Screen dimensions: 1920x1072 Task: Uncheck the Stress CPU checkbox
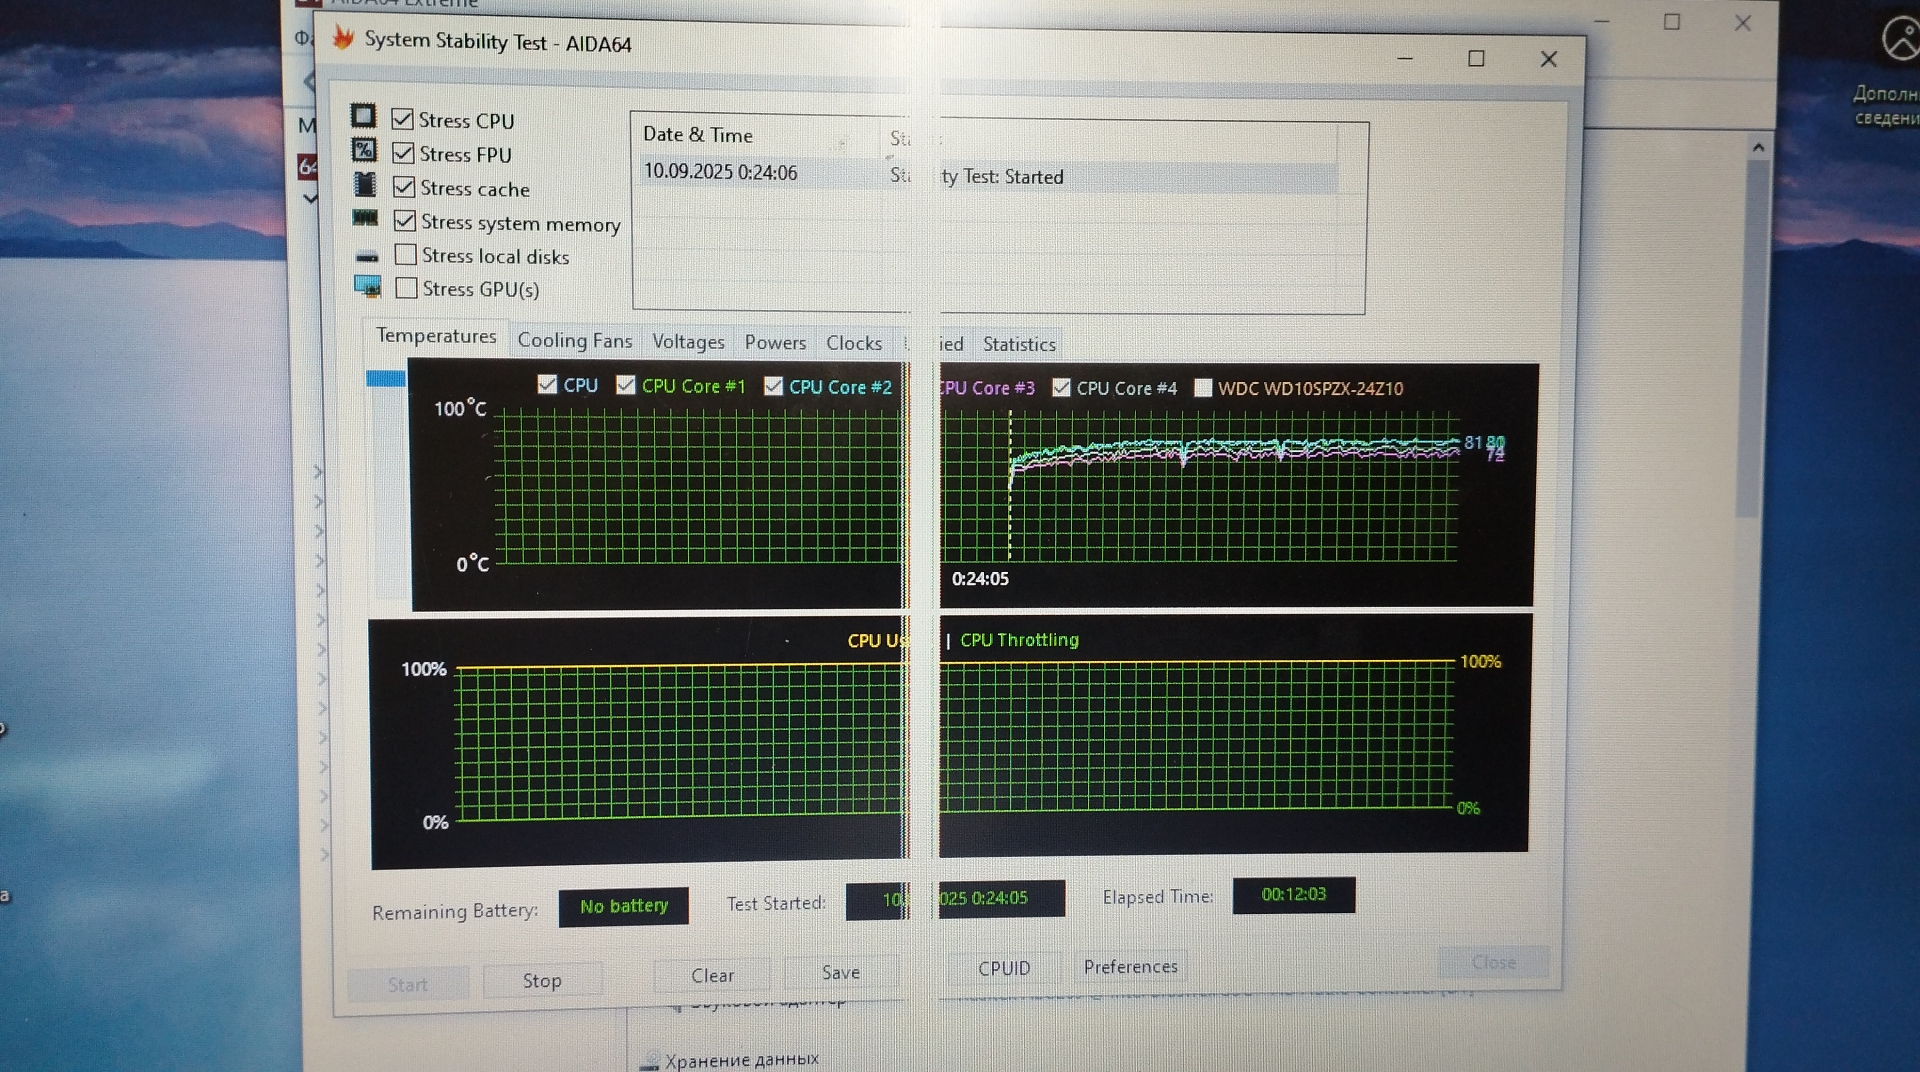pyautogui.click(x=402, y=119)
